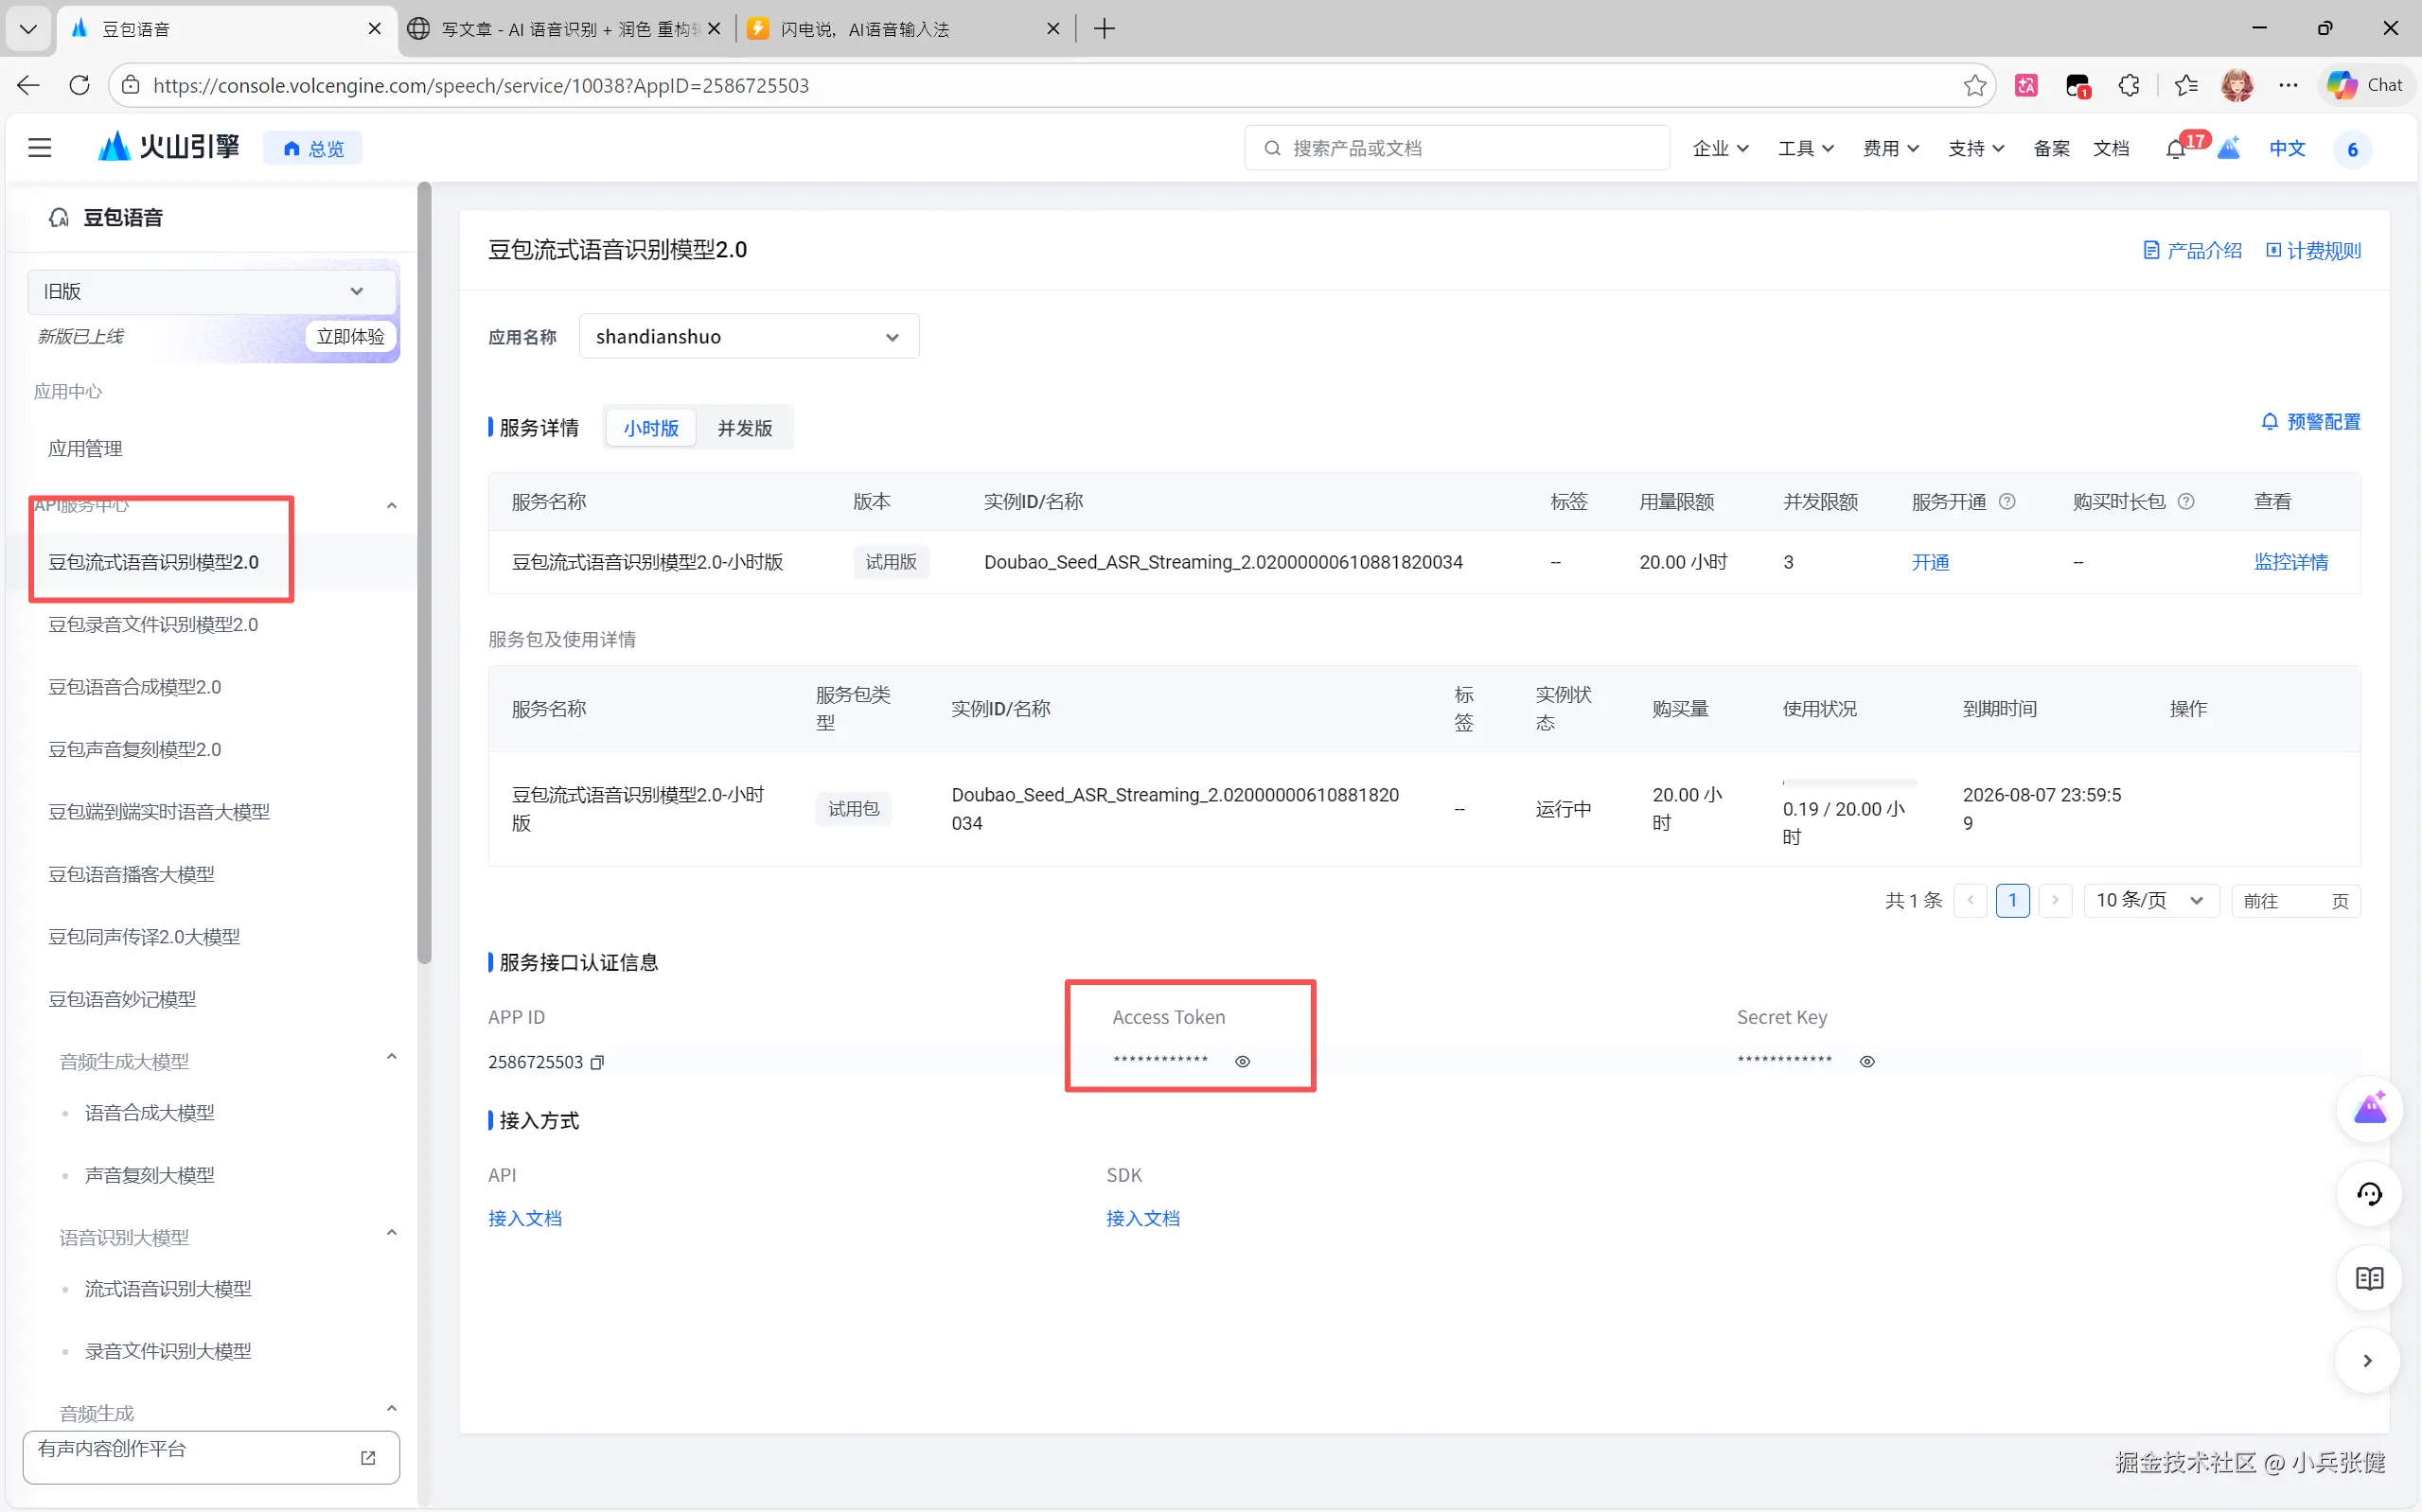Click the floating documentation book icon
Image resolution: width=2422 pixels, height=1512 pixels.
coord(2368,1278)
